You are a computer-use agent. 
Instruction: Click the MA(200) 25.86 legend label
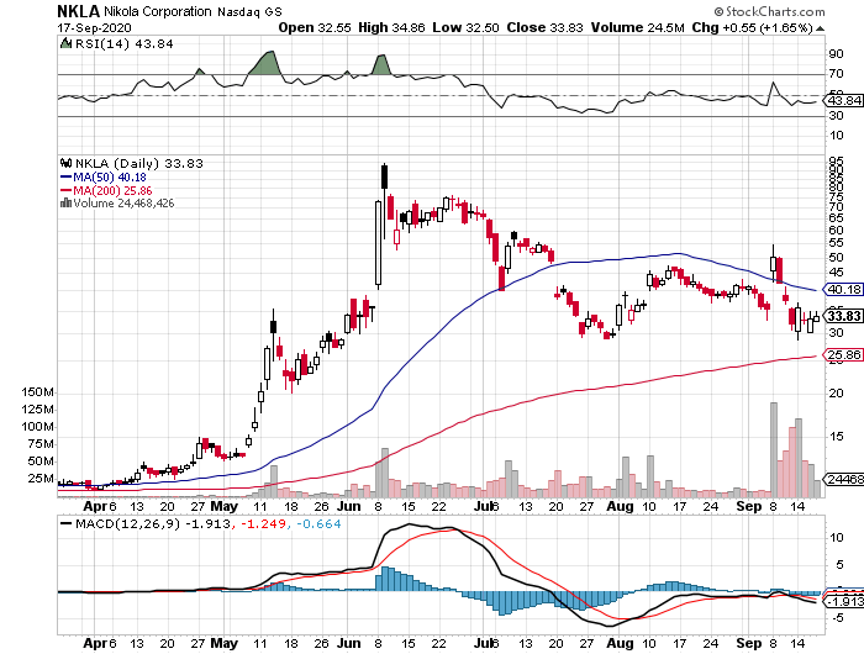(112, 191)
